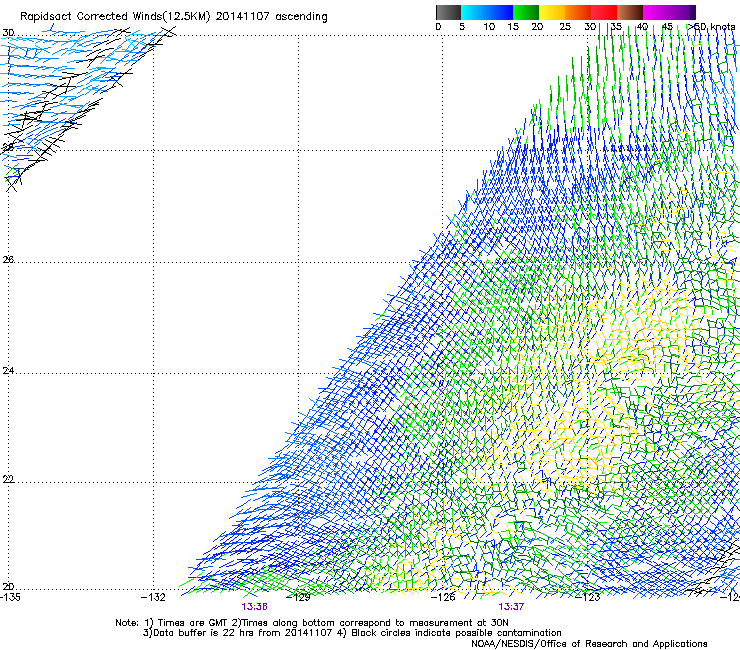The height and width of the screenshot is (650, 740).
Task: Click the orange 25-30 knots legend color
Action: pos(578,12)
